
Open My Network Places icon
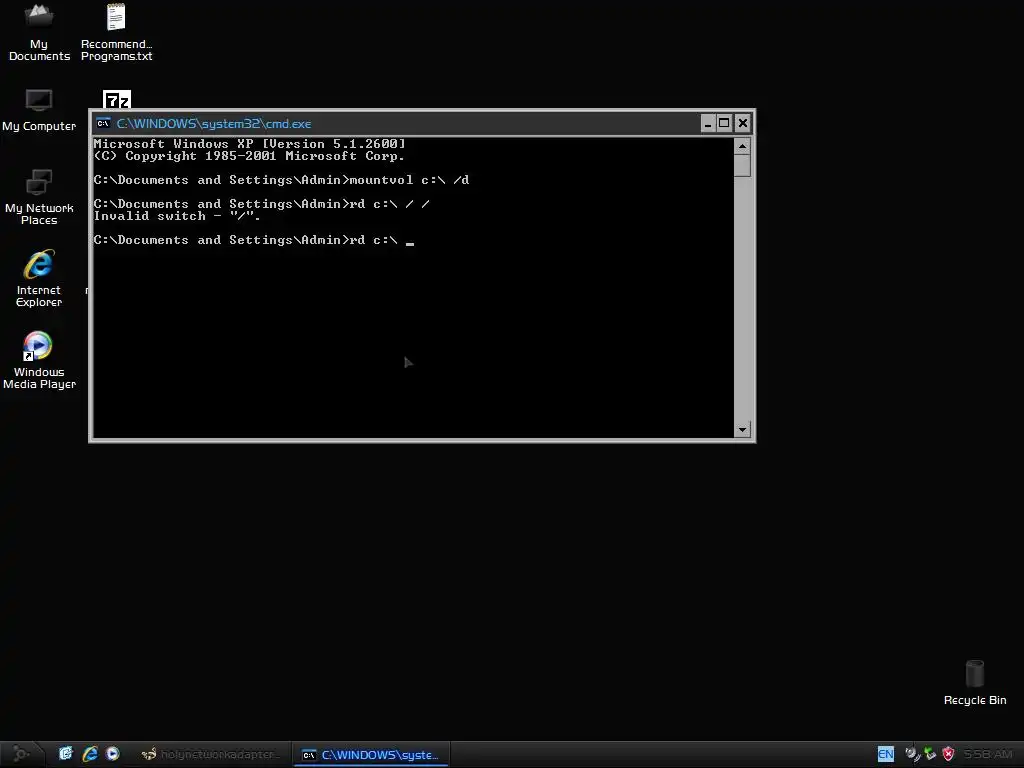[39, 197]
